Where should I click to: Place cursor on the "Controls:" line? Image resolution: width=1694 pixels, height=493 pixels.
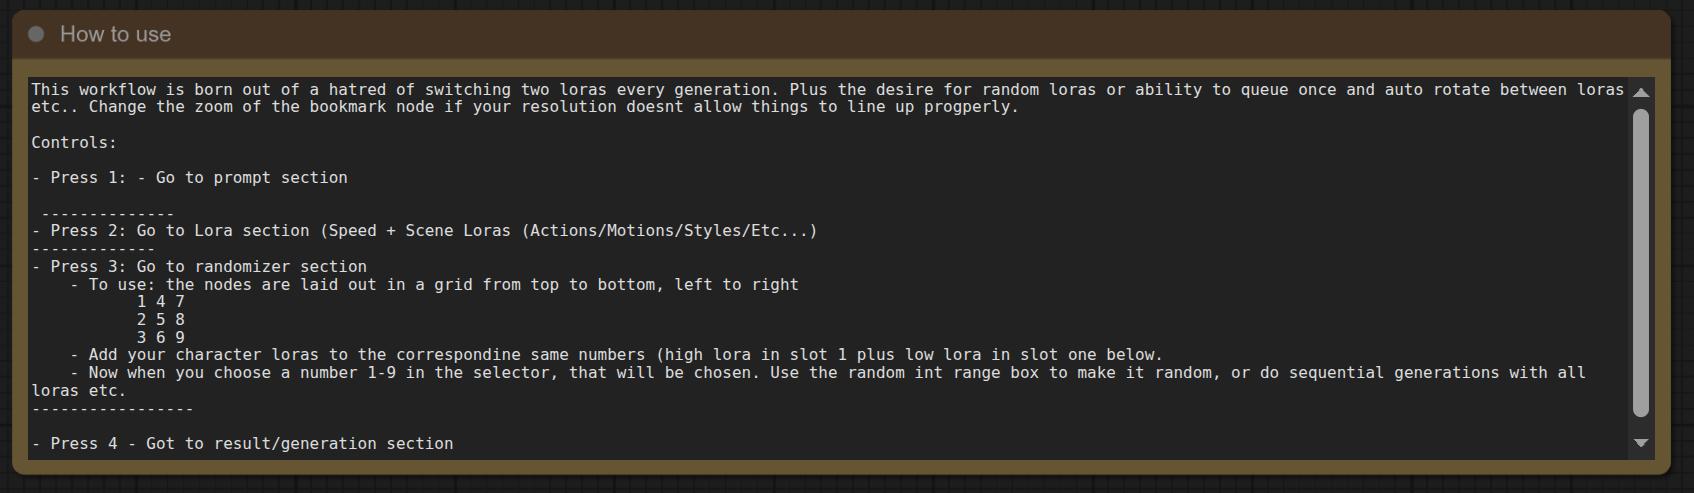[x=74, y=143]
